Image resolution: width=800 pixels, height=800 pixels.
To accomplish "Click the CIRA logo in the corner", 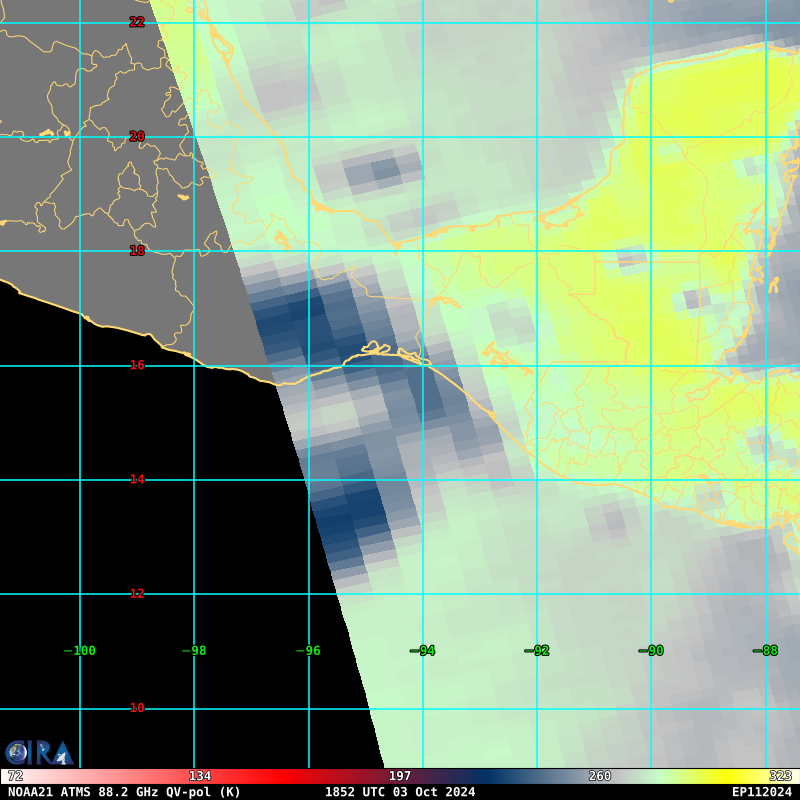I will [x=39, y=753].
